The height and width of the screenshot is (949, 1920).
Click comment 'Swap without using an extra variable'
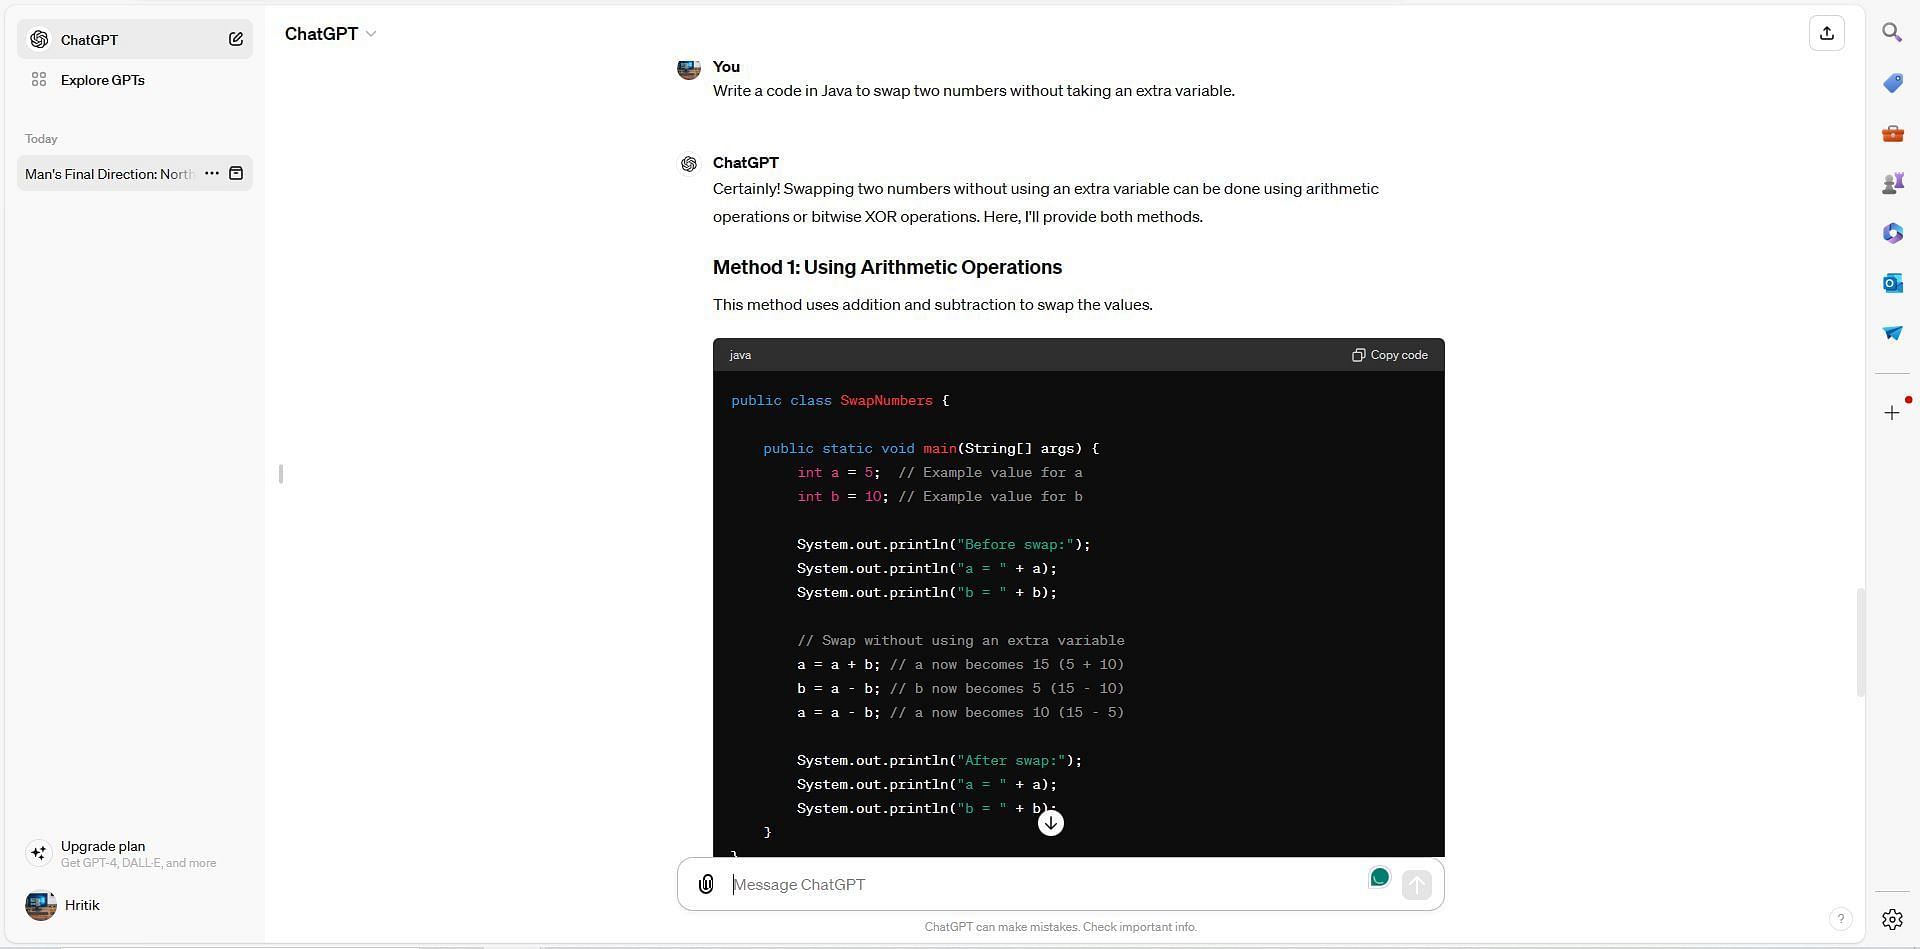click(x=960, y=640)
